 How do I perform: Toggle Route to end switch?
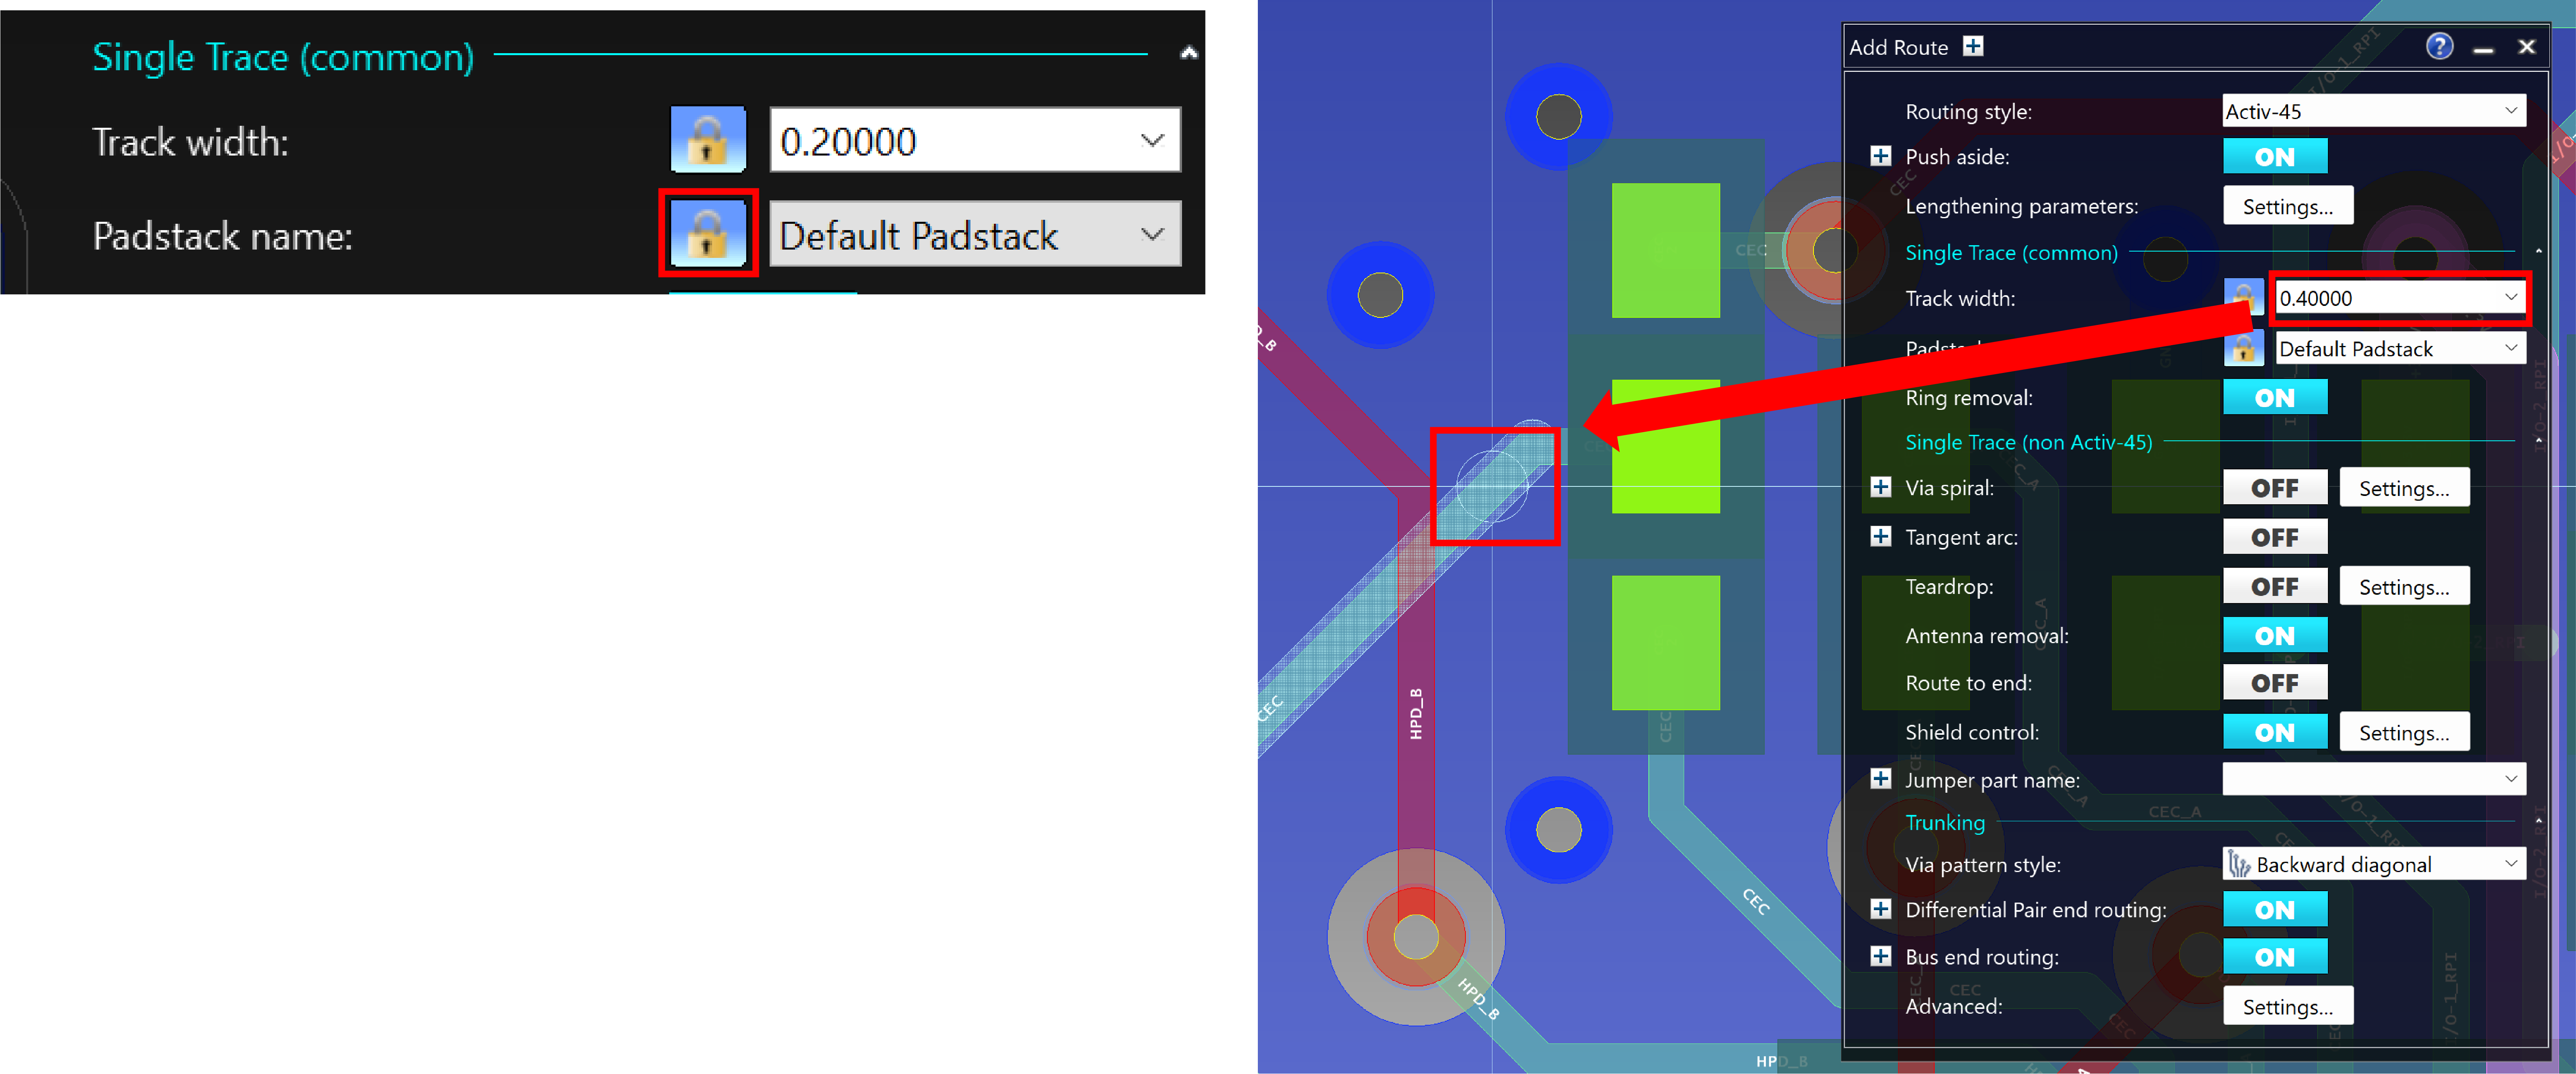tap(2275, 683)
